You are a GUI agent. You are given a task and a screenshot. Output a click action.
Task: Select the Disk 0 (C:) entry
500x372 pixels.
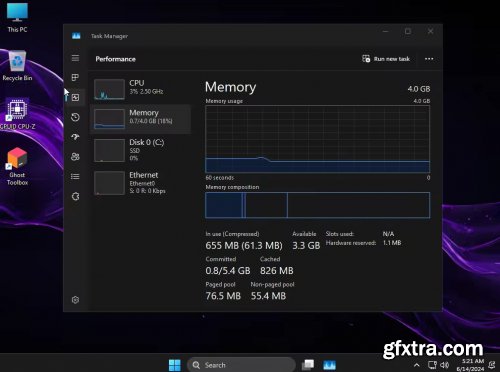(x=140, y=150)
